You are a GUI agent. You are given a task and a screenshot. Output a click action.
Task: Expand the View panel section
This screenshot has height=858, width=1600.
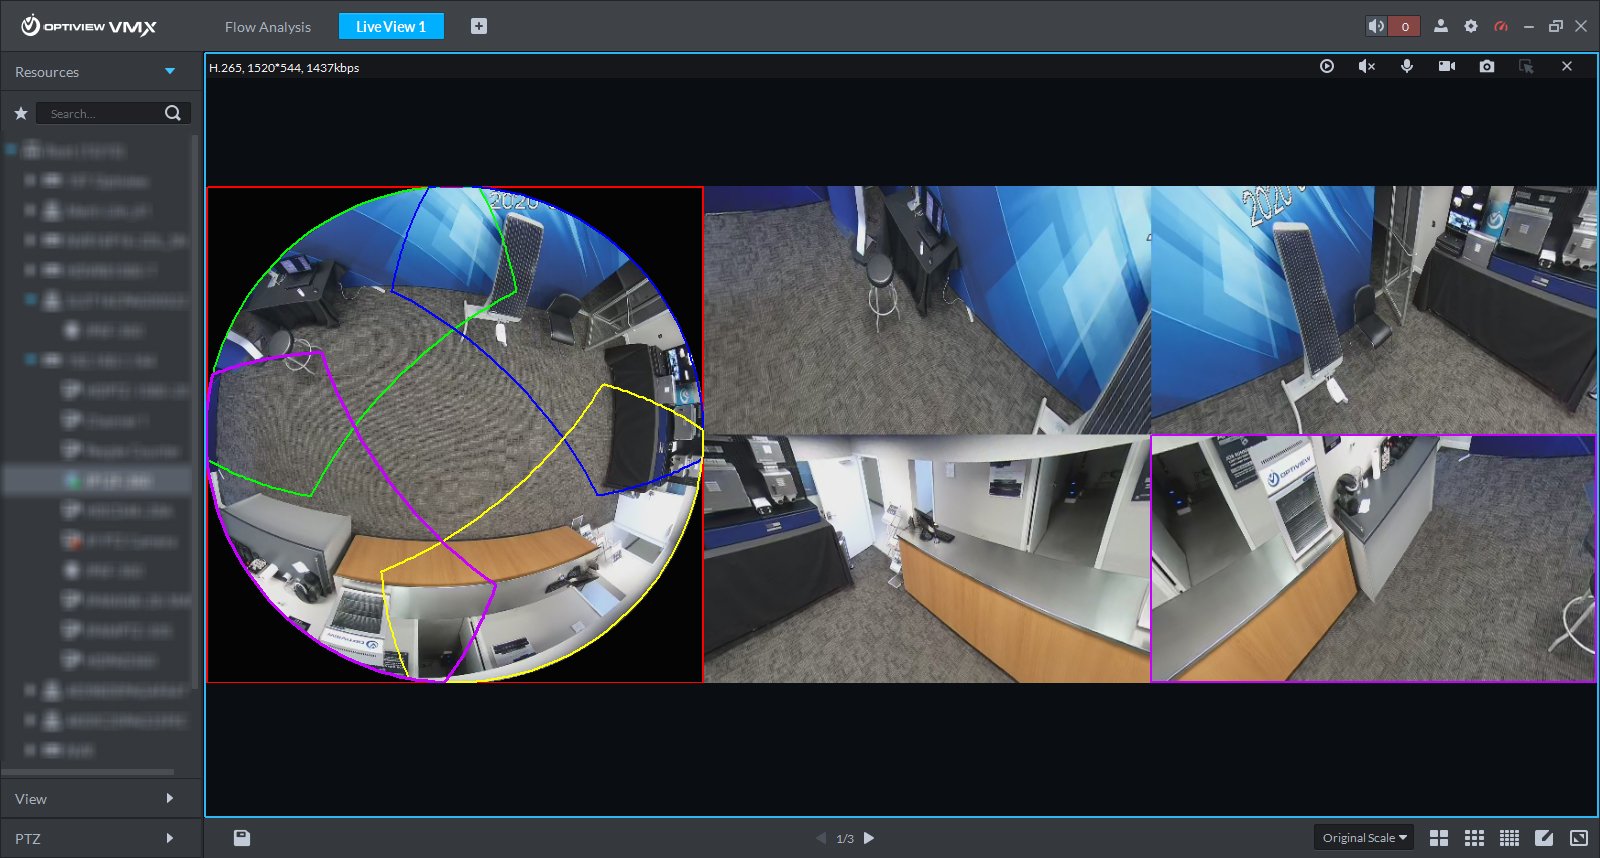click(x=170, y=798)
